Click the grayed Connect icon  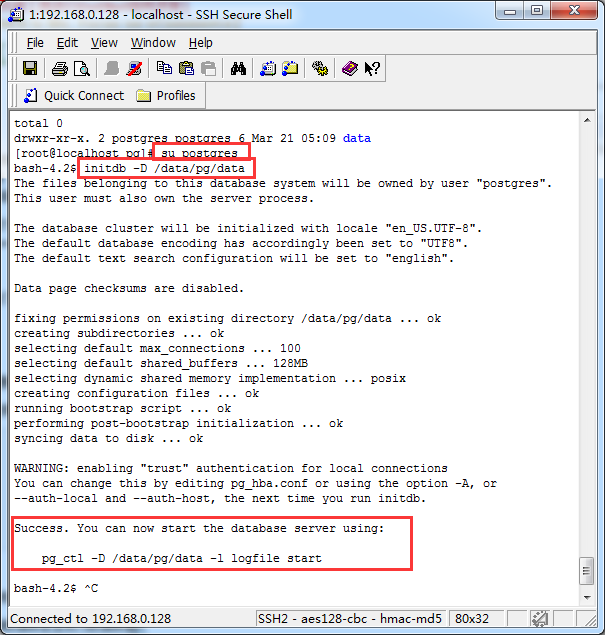point(111,68)
